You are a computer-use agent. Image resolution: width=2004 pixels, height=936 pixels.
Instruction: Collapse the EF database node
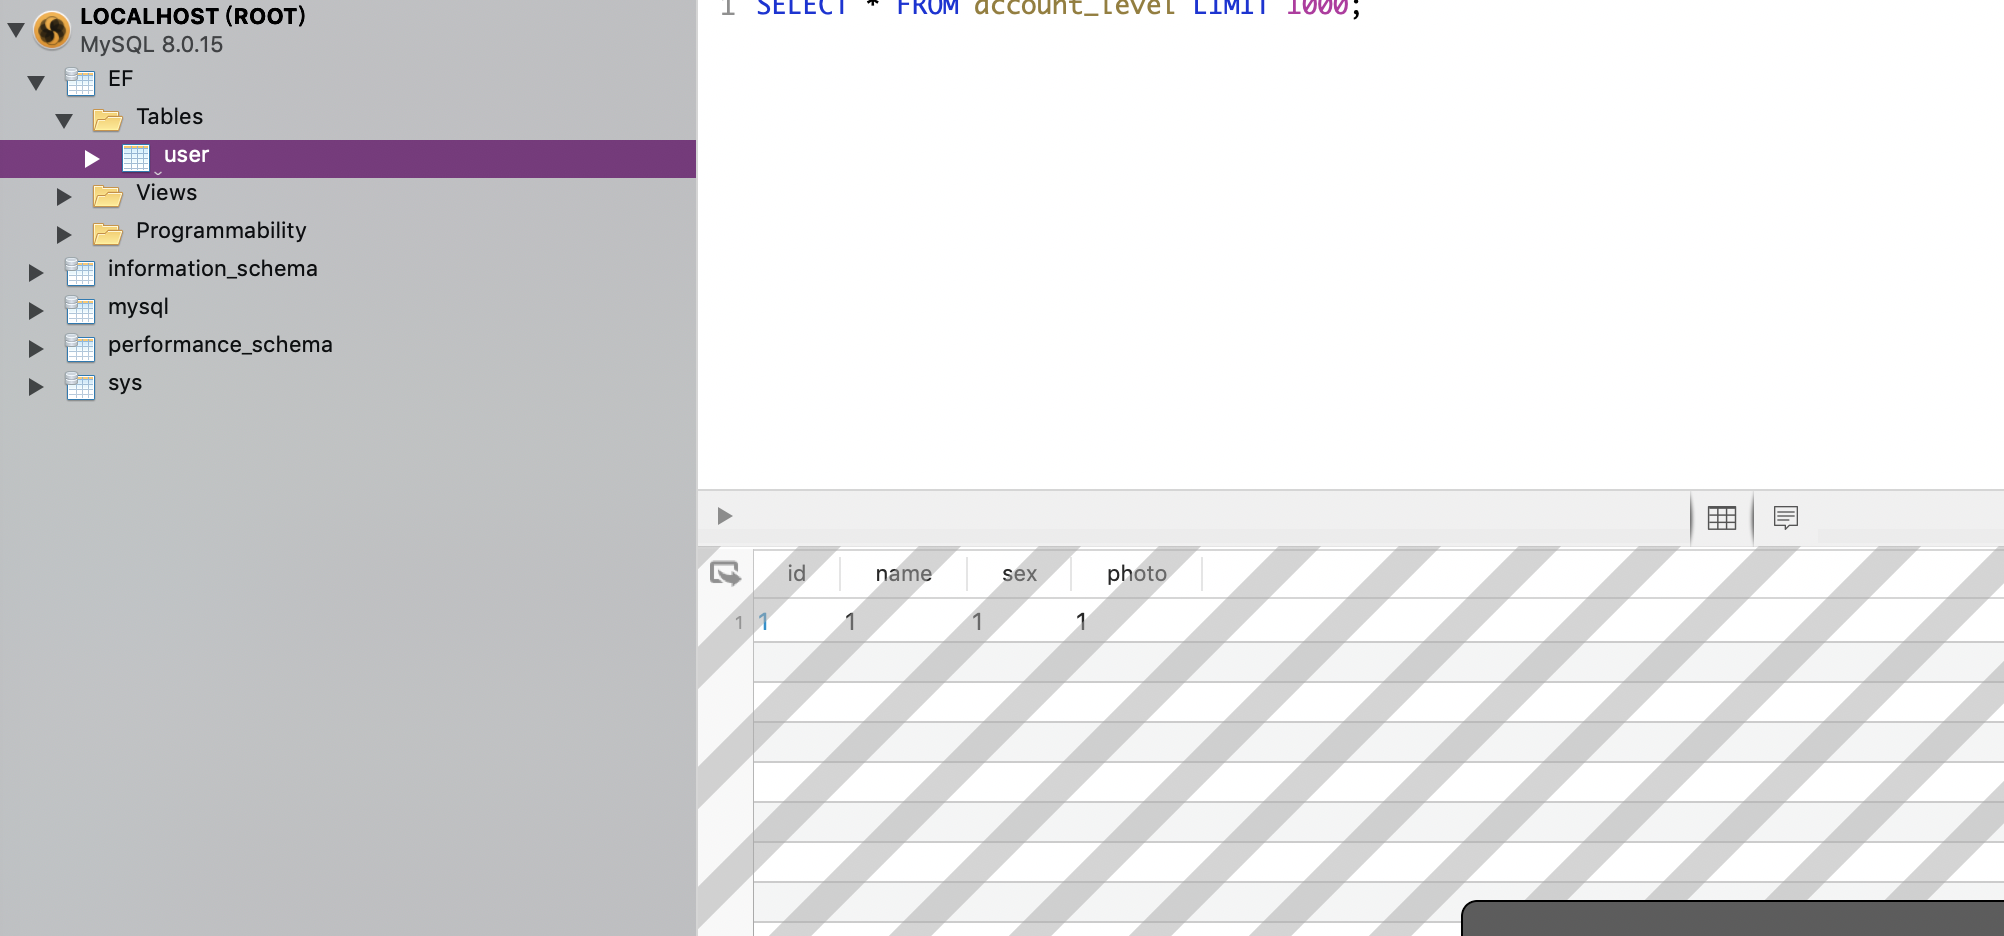pyautogui.click(x=36, y=83)
